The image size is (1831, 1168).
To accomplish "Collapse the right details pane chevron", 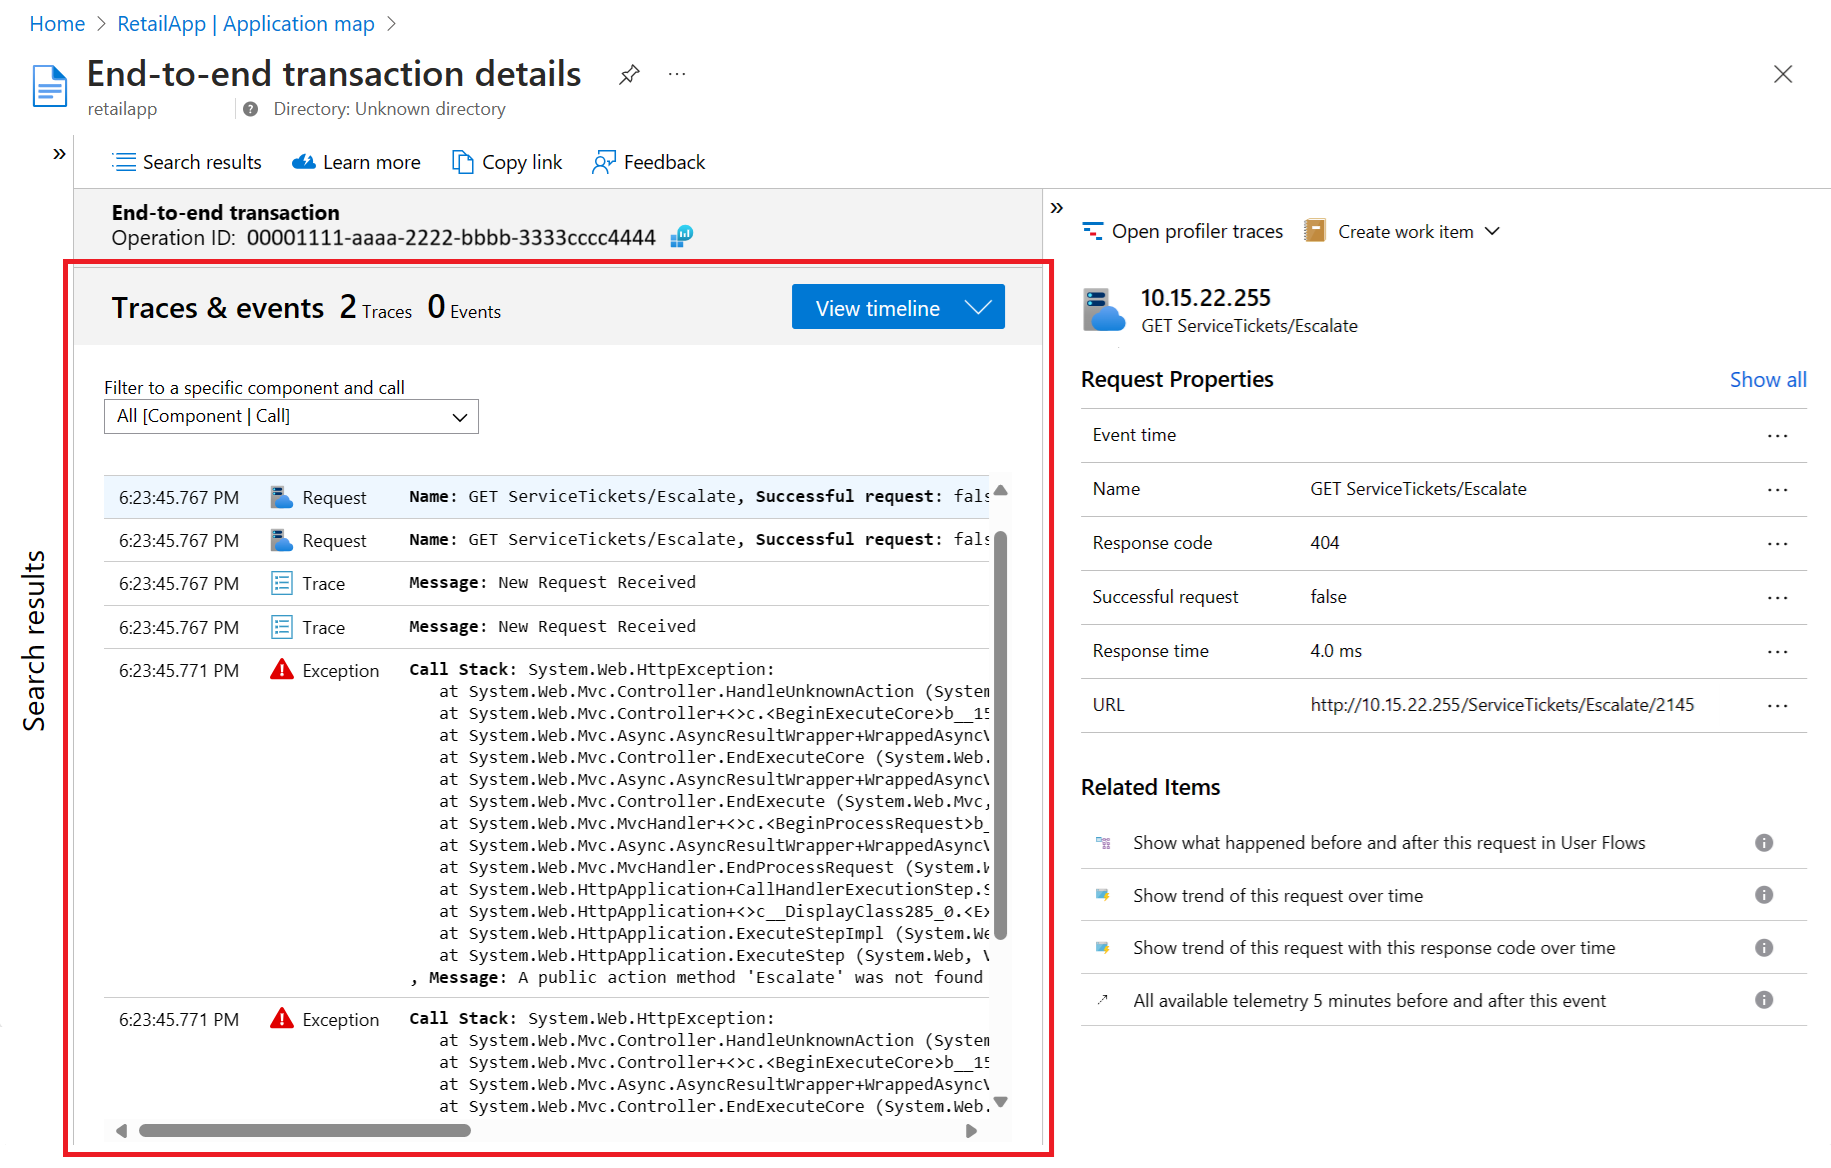I will [1057, 208].
